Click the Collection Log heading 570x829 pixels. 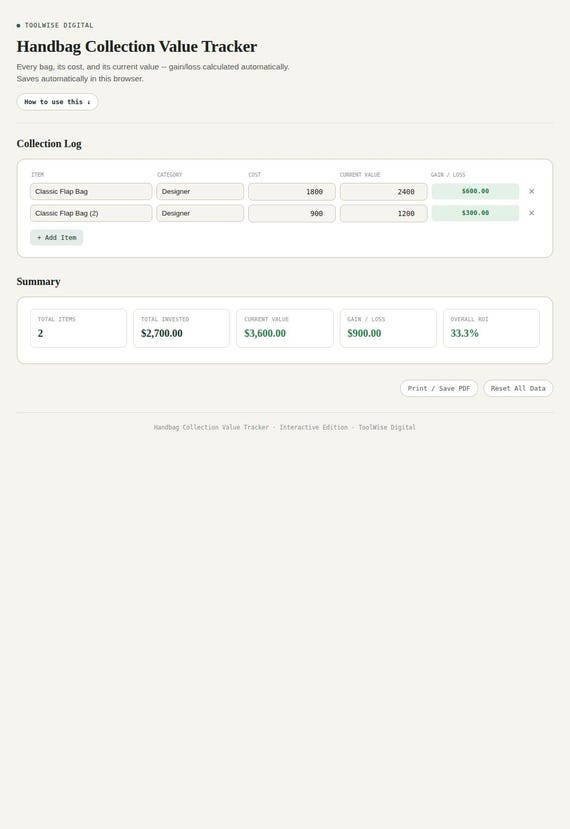pos(49,144)
